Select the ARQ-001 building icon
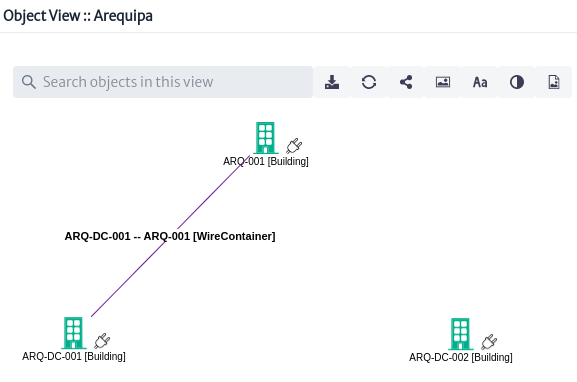This screenshot has height=382, width=577. (265, 138)
